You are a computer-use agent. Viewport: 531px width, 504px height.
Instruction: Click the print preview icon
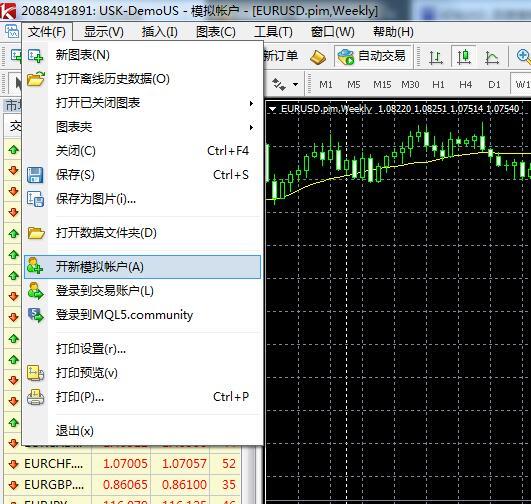(36, 373)
